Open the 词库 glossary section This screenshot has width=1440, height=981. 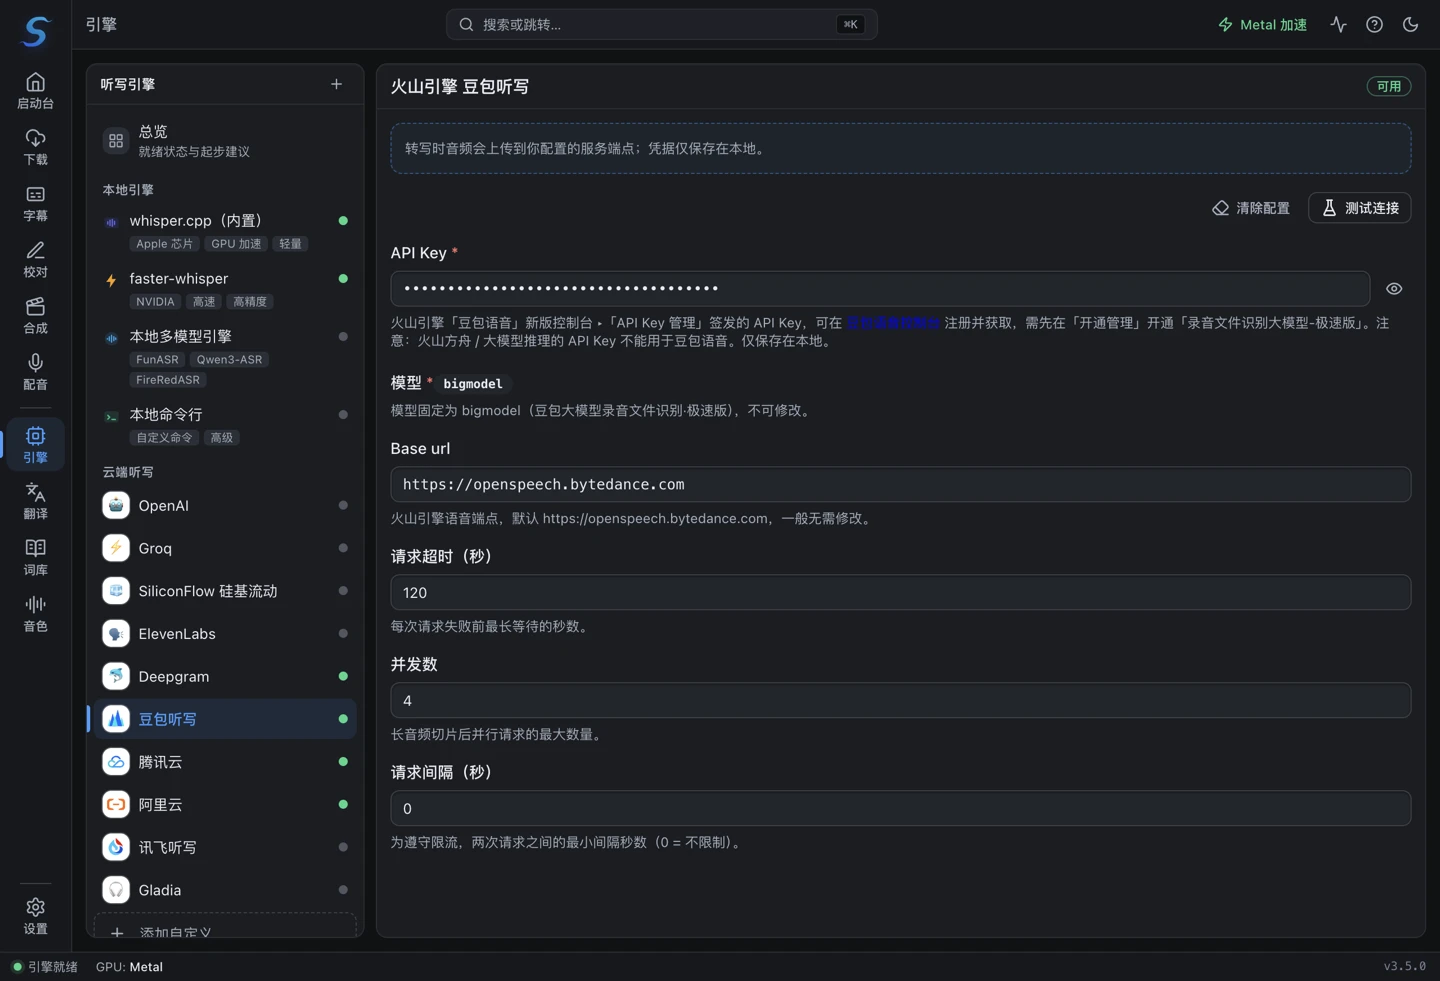pyautogui.click(x=36, y=556)
